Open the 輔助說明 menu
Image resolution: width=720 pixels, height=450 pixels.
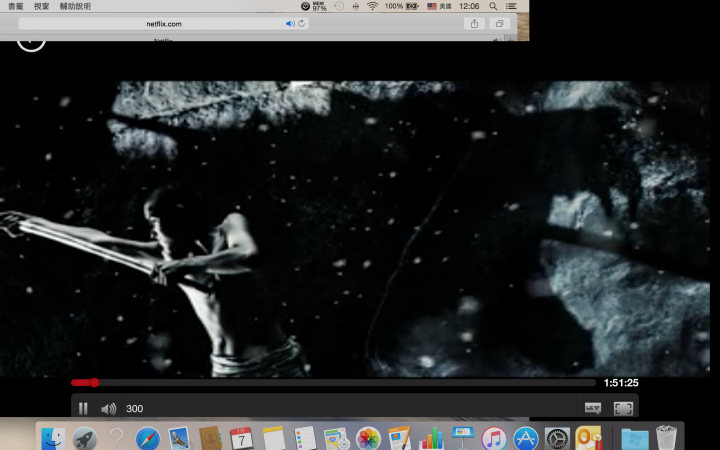coord(75,6)
